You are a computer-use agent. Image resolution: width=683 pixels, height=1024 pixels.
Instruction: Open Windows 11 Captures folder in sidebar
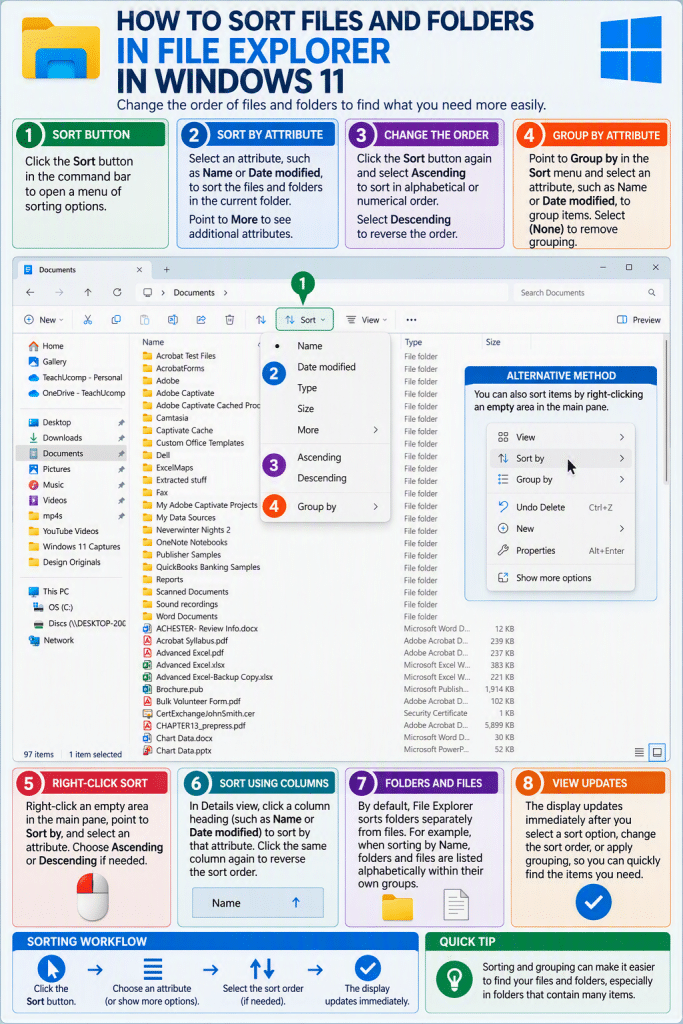point(74,547)
